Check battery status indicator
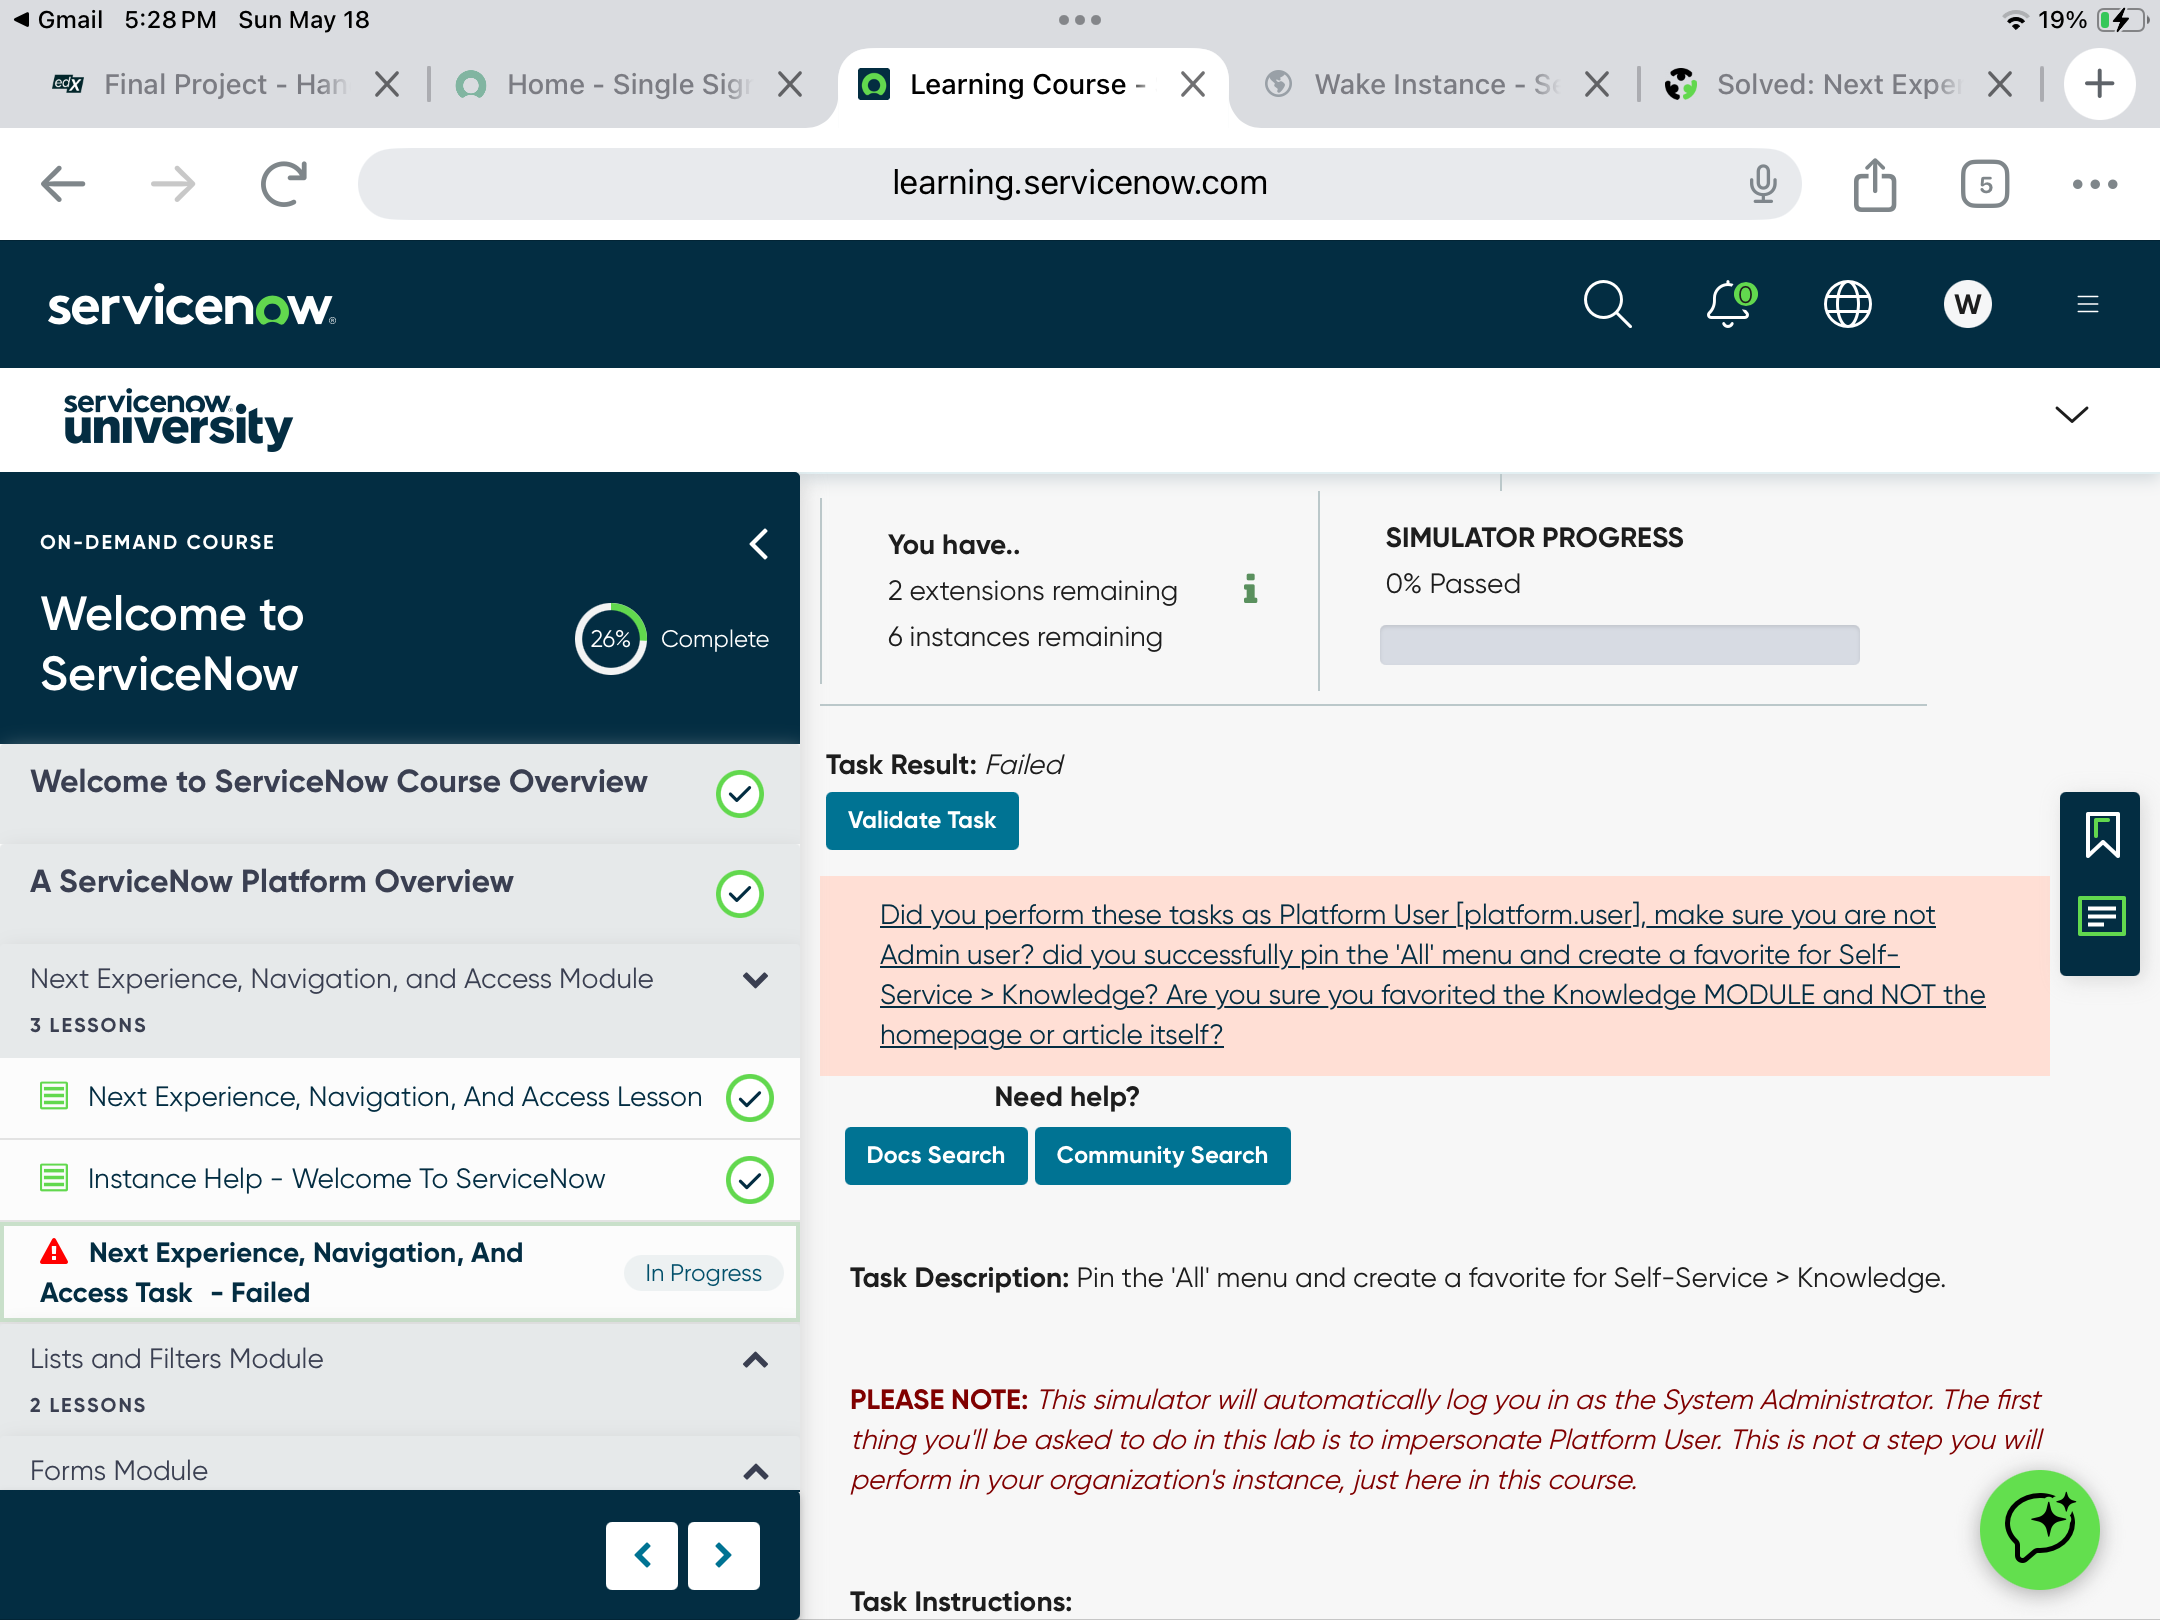The height and width of the screenshot is (1620, 2160). coord(2120,20)
